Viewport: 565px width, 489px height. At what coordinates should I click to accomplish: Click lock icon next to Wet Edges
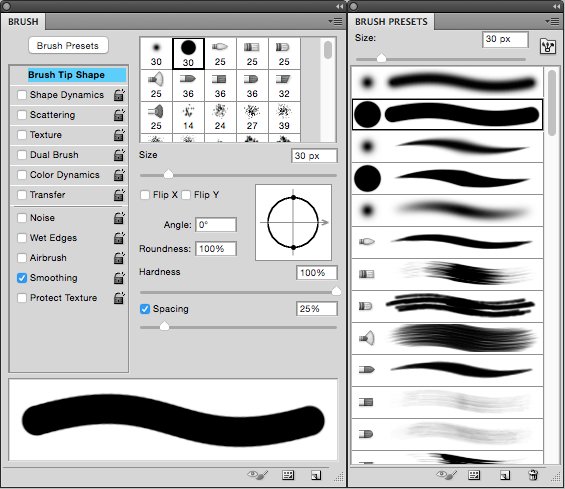click(119, 238)
